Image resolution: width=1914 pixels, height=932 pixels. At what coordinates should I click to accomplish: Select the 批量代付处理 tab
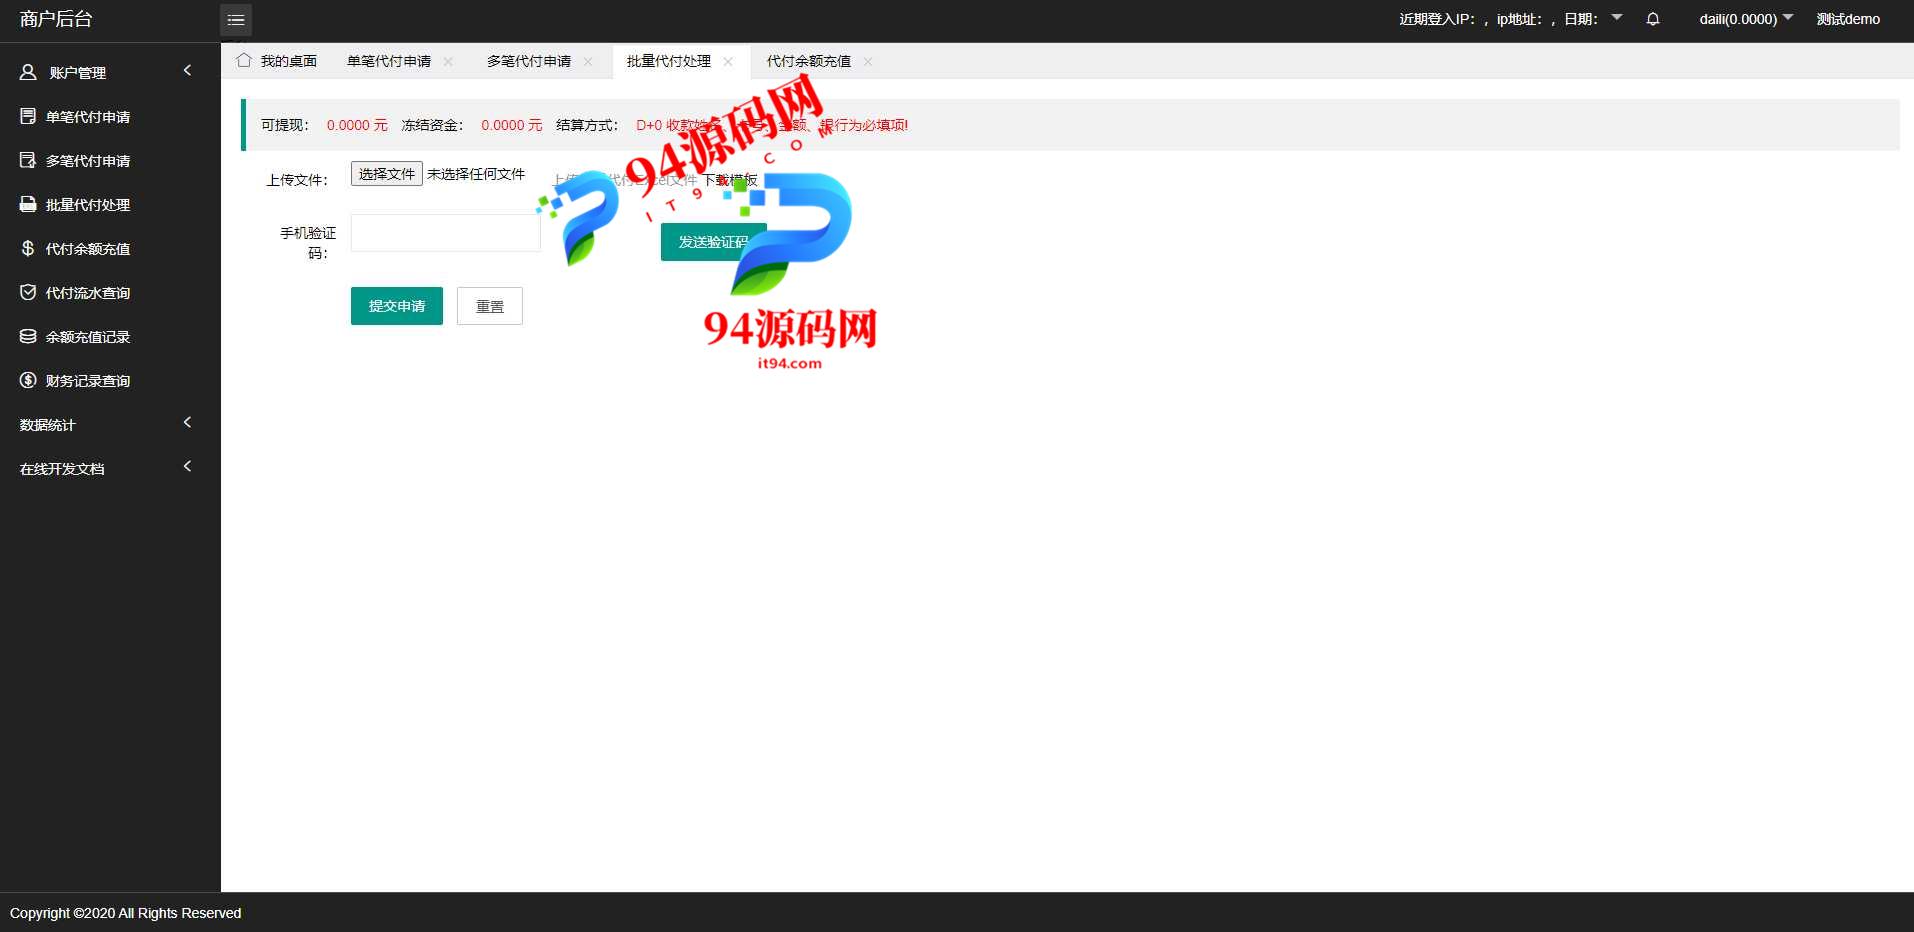(x=669, y=61)
